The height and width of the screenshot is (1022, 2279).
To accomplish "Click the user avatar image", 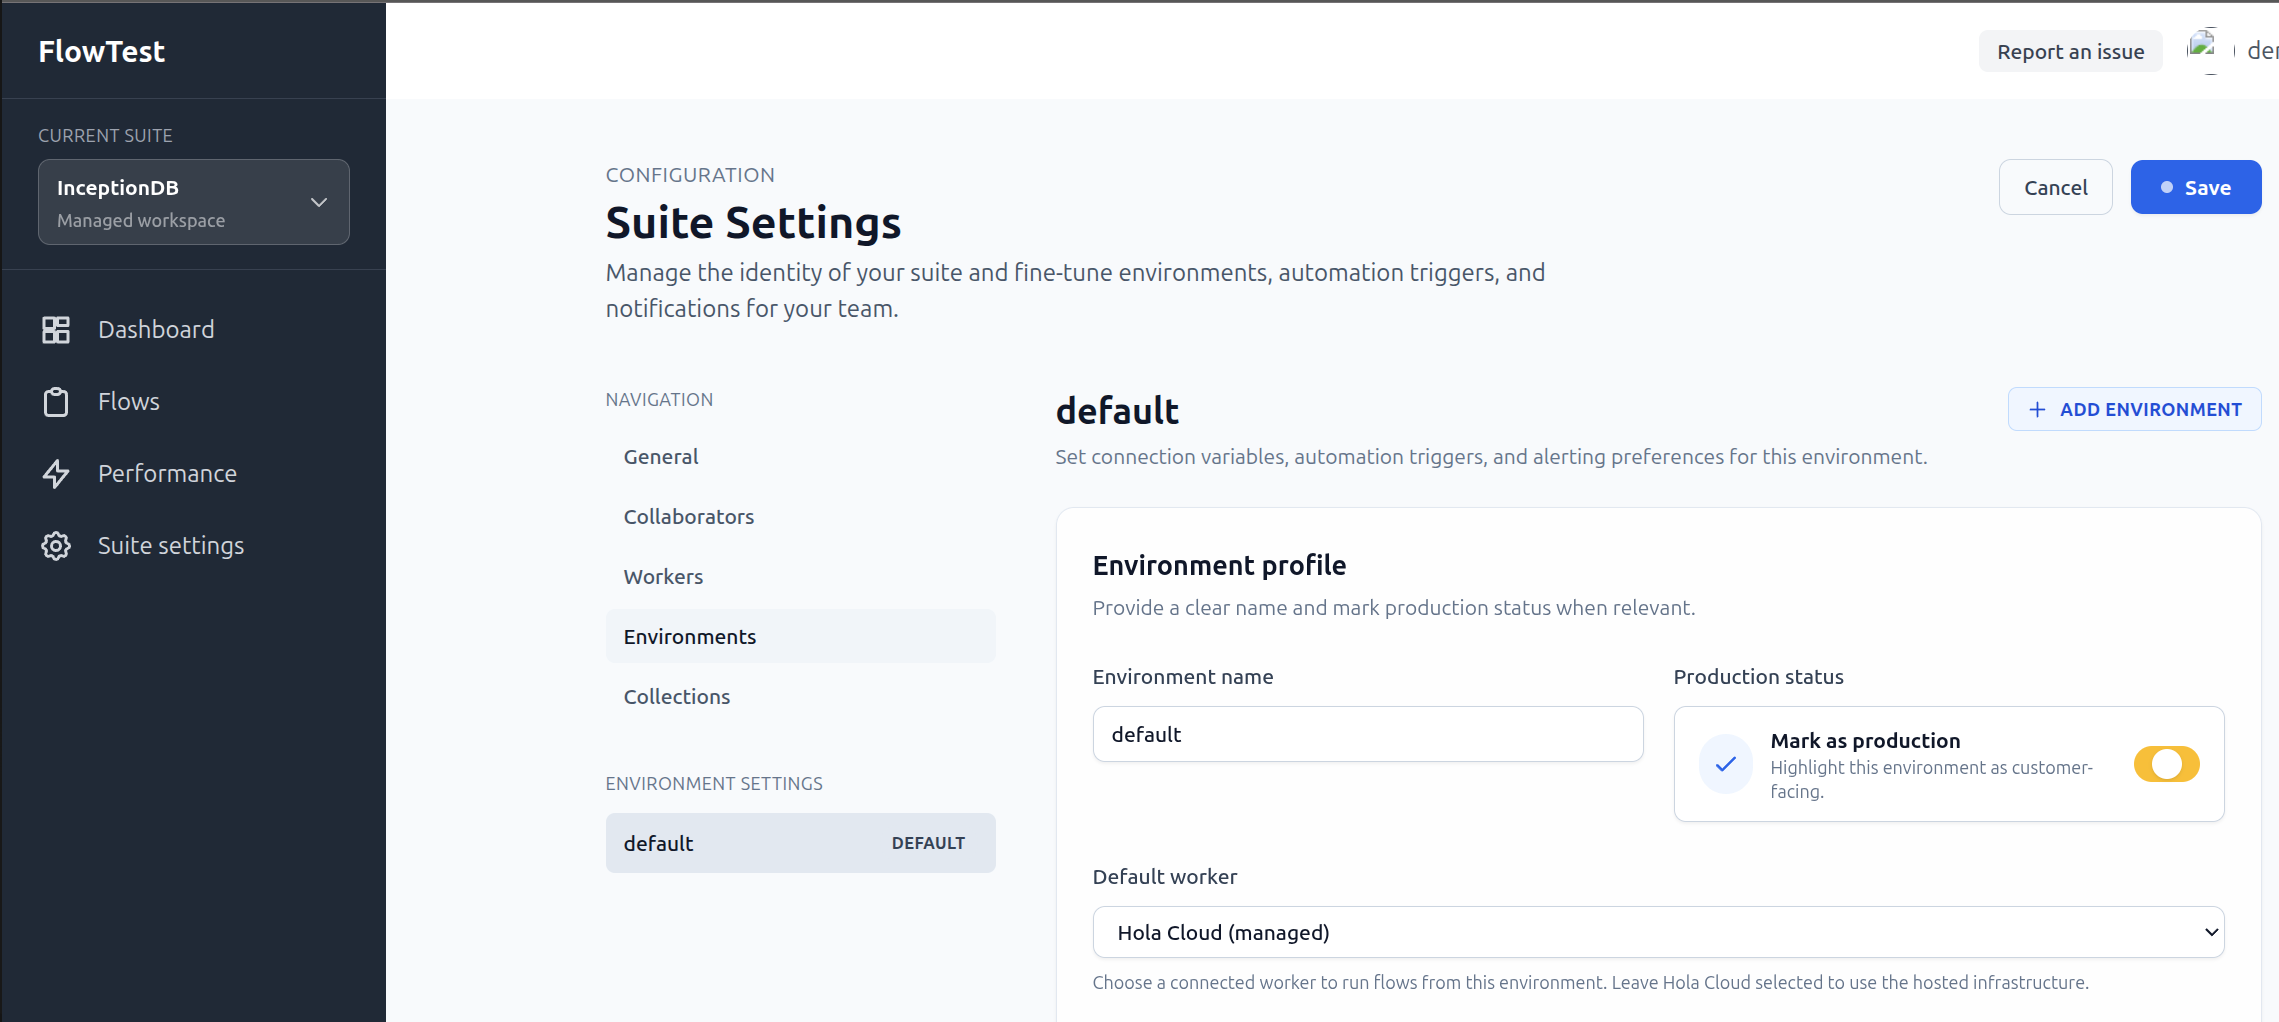I will coord(2202,50).
